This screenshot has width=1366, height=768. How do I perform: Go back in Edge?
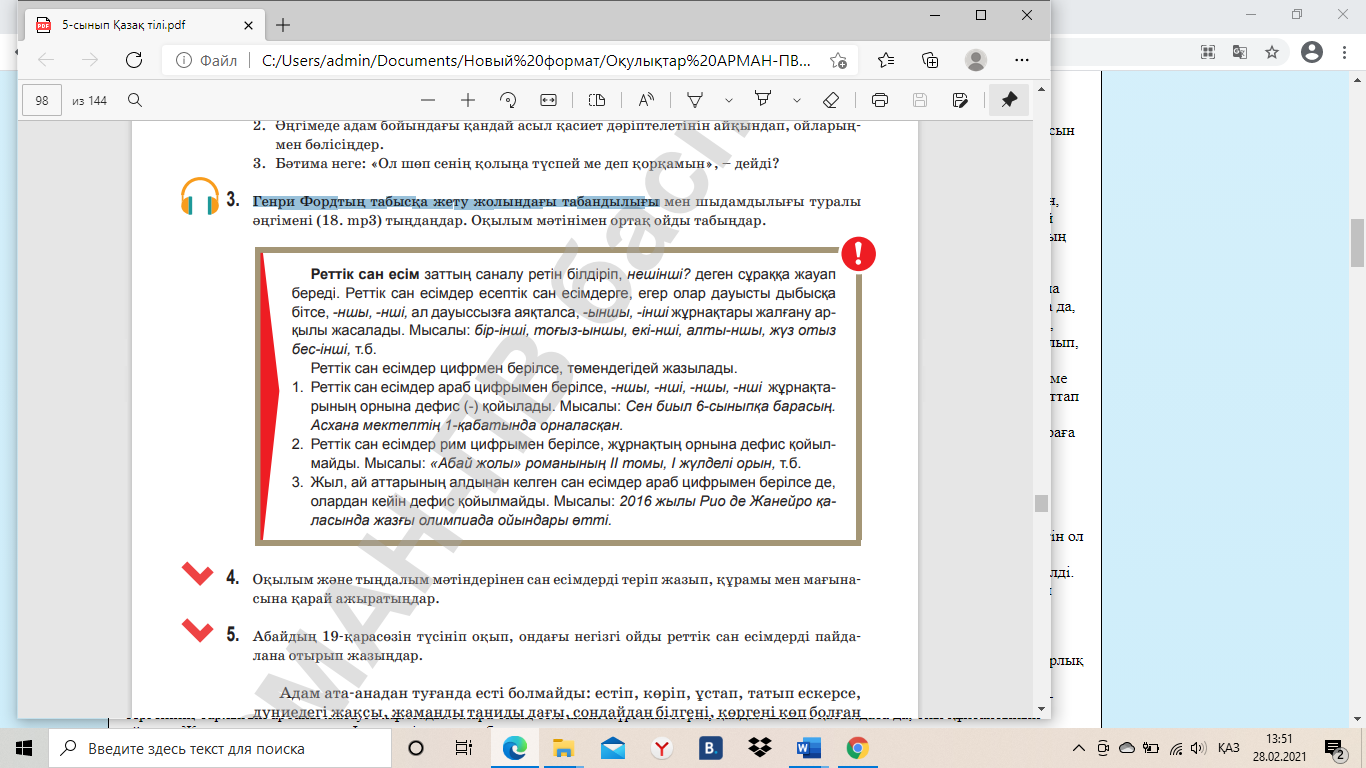pyautogui.click(x=46, y=60)
